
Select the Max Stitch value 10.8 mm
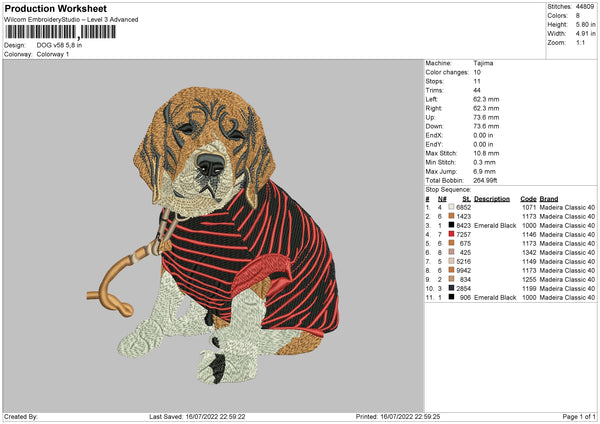[486, 153]
